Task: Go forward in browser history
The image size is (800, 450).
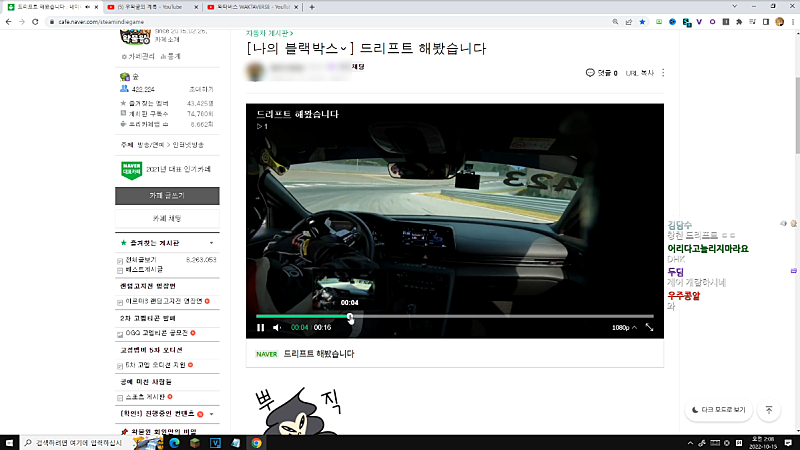Action: (x=21, y=22)
